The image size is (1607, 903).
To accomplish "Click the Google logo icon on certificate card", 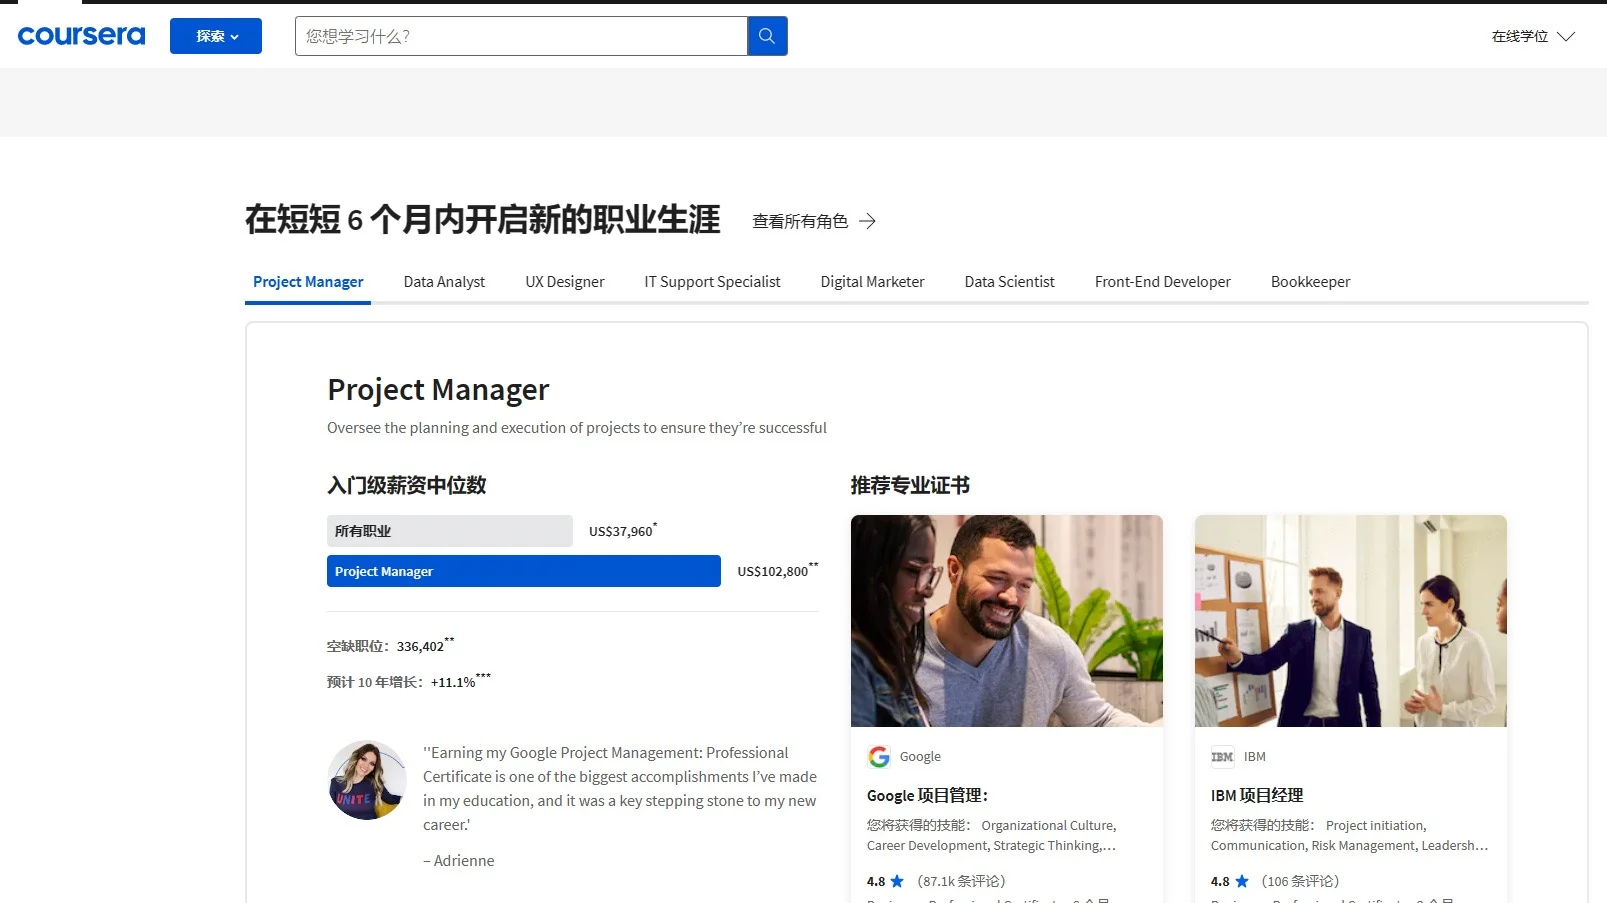I will [x=879, y=757].
